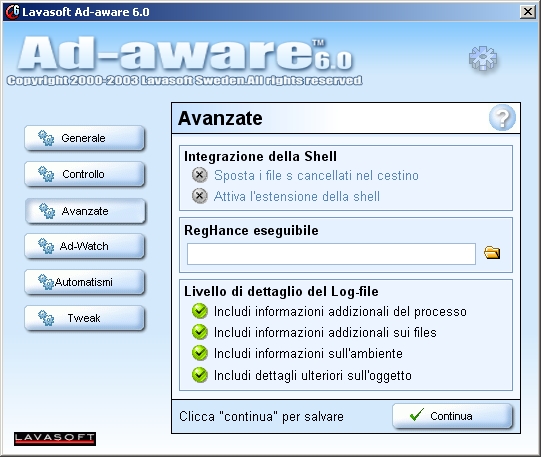Click the 'Integrazione della Shell' heading

point(260,156)
